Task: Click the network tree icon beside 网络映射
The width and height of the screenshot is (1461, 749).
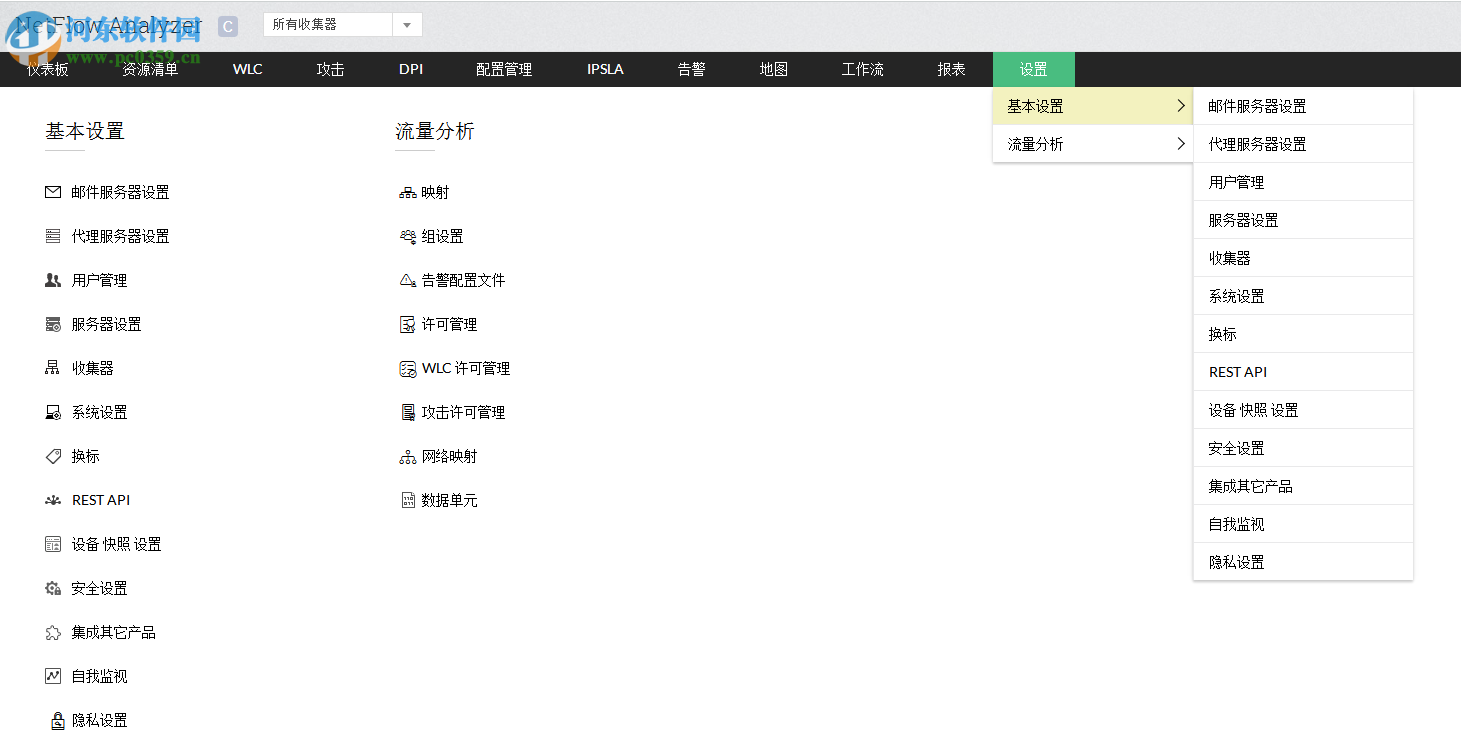Action: point(408,456)
